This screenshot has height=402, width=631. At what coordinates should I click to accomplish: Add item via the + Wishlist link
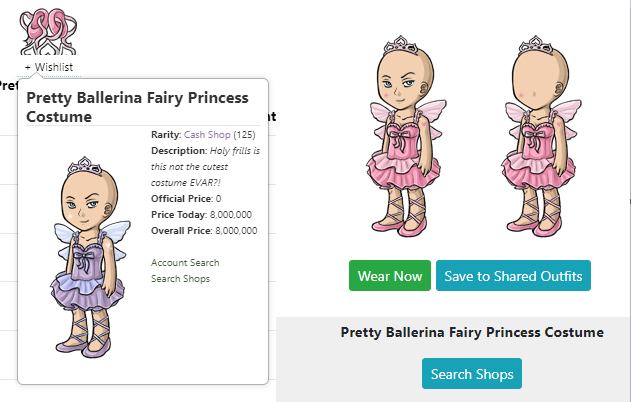coord(49,67)
